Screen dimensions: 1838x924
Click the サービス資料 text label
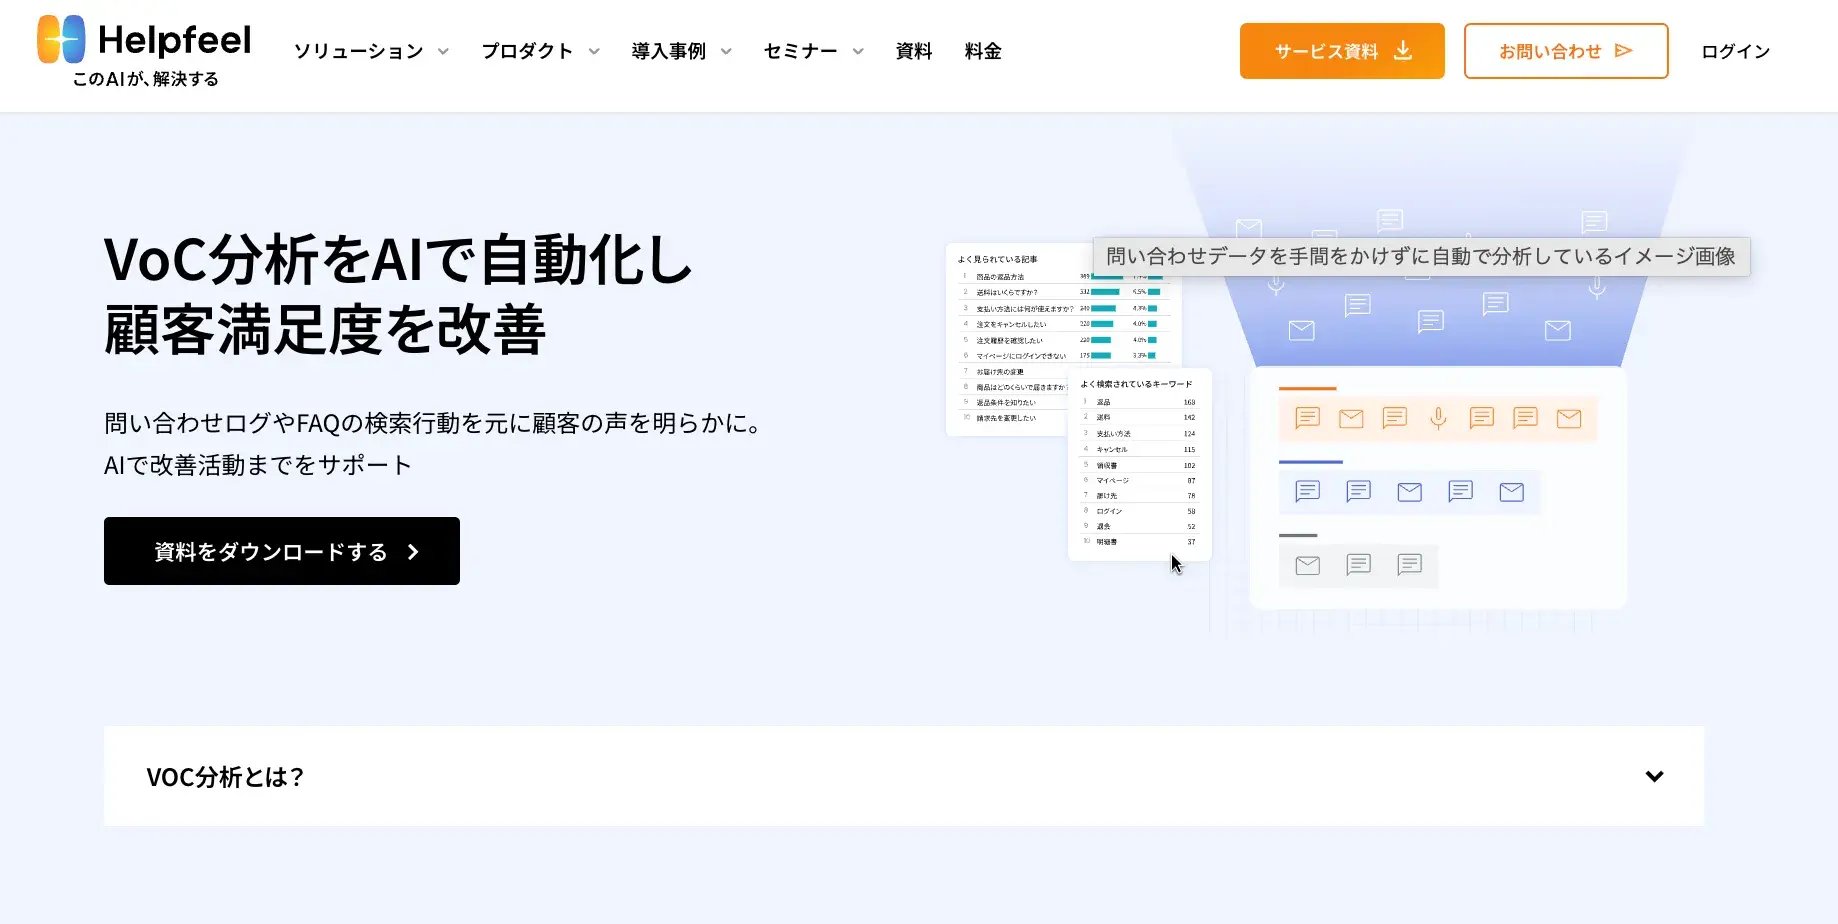tap(1326, 51)
